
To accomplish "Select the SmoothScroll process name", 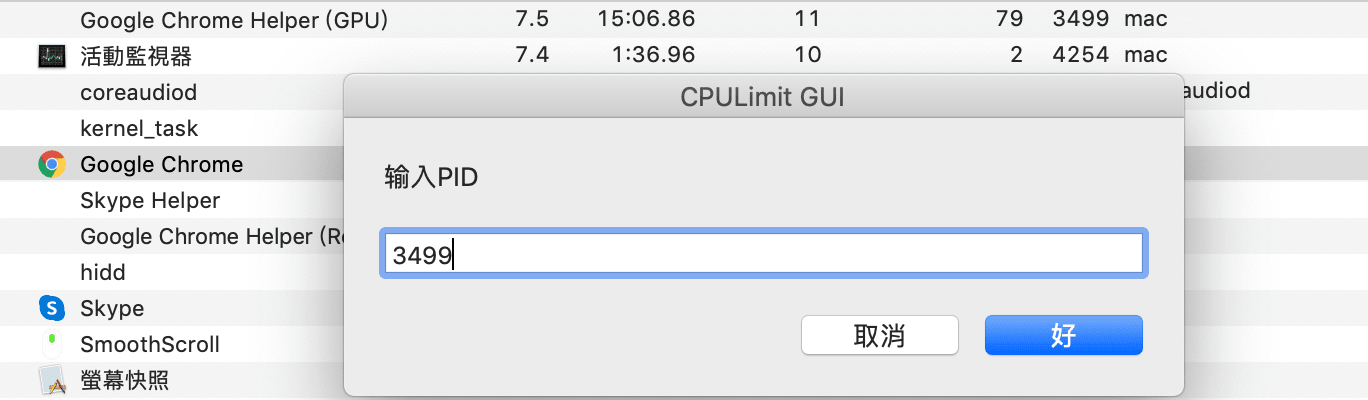I will (x=150, y=344).
